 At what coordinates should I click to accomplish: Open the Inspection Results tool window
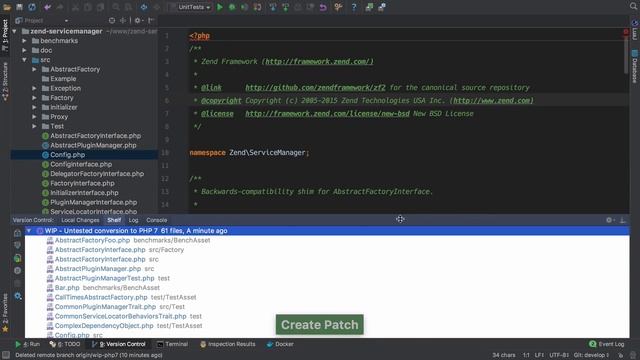pos(227,344)
